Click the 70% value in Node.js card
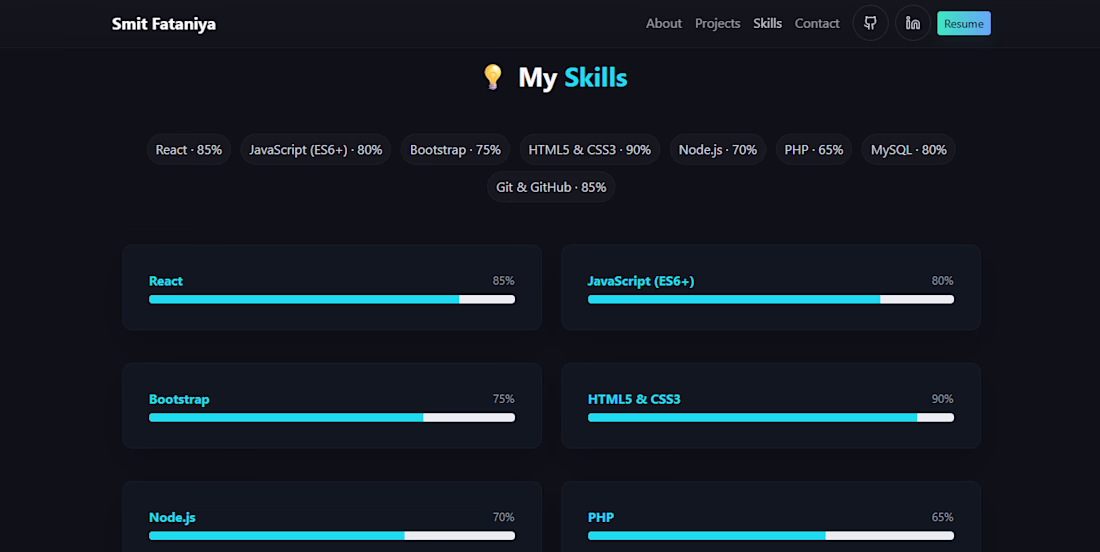Screen dimensions: 1100x552 tap(504, 517)
